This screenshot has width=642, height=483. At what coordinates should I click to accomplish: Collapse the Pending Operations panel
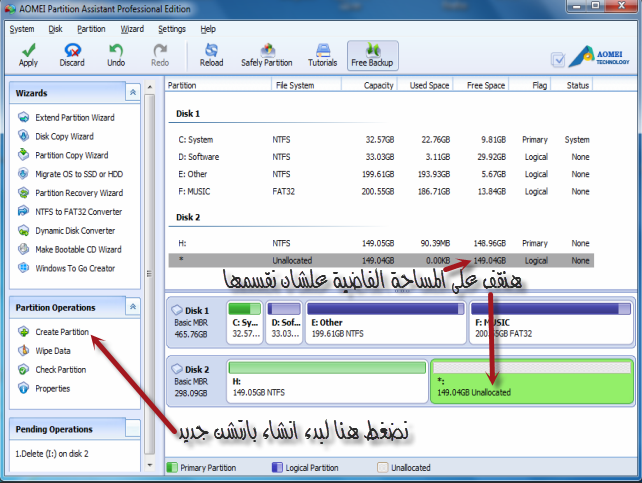click(133, 429)
